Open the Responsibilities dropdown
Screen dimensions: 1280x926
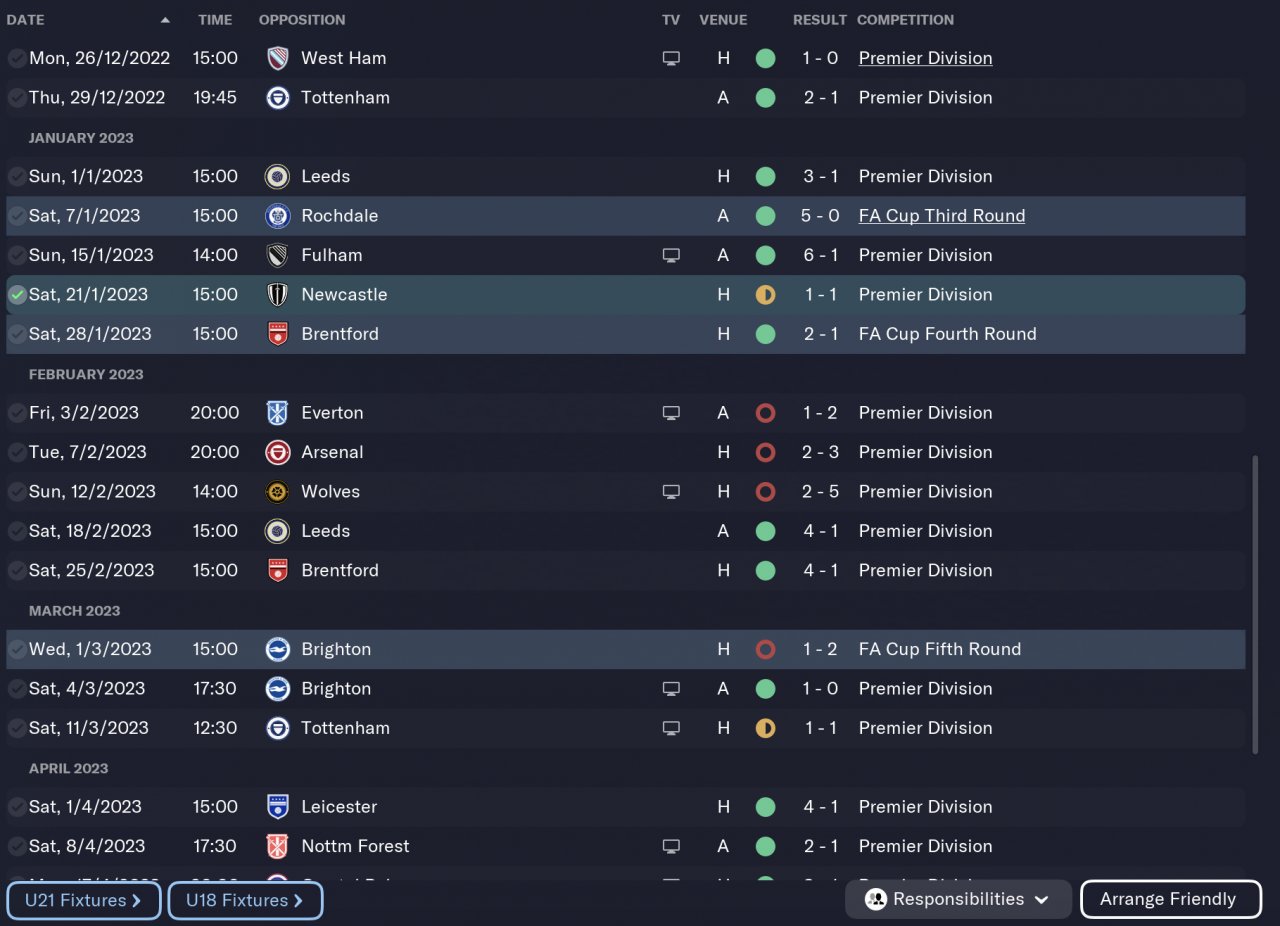pyautogui.click(x=958, y=899)
